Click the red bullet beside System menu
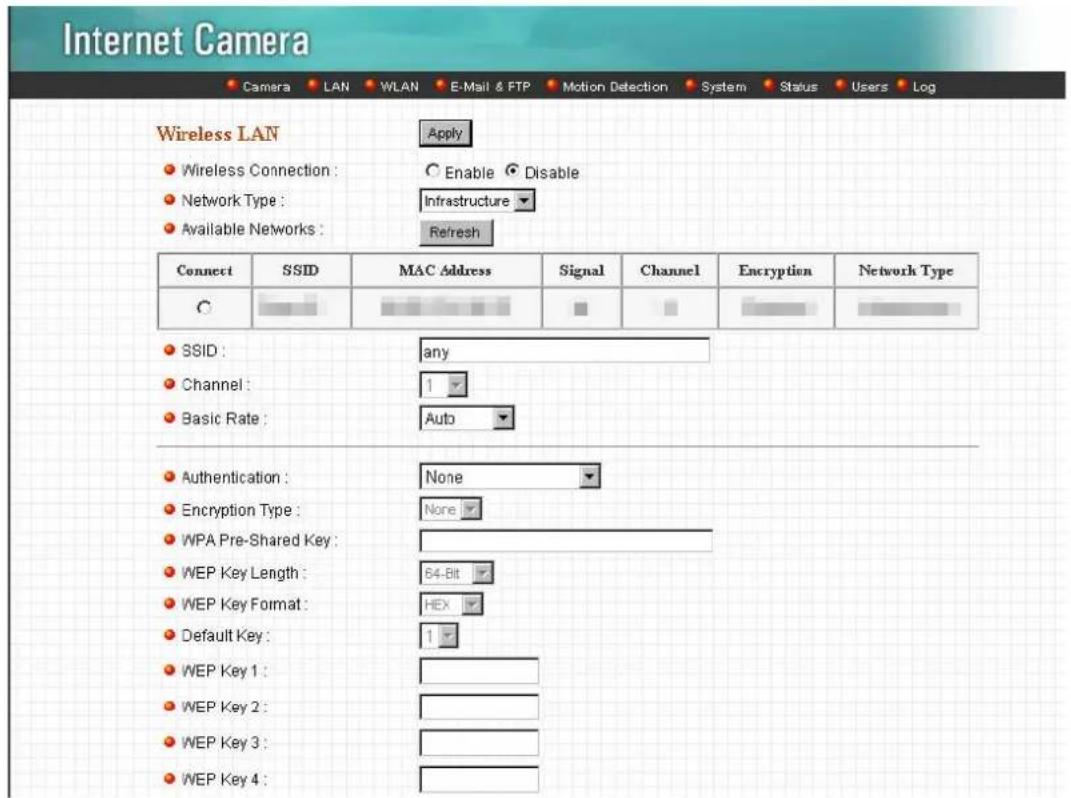The width and height of the screenshot is (1071, 798). point(691,85)
